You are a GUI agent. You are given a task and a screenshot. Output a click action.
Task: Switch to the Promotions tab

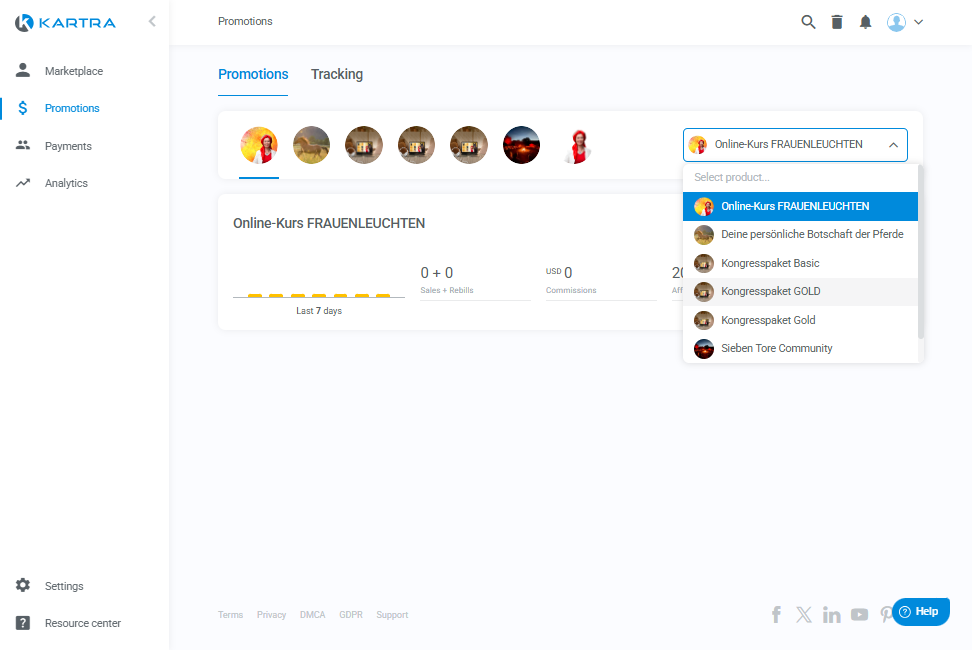click(x=253, y=74)
